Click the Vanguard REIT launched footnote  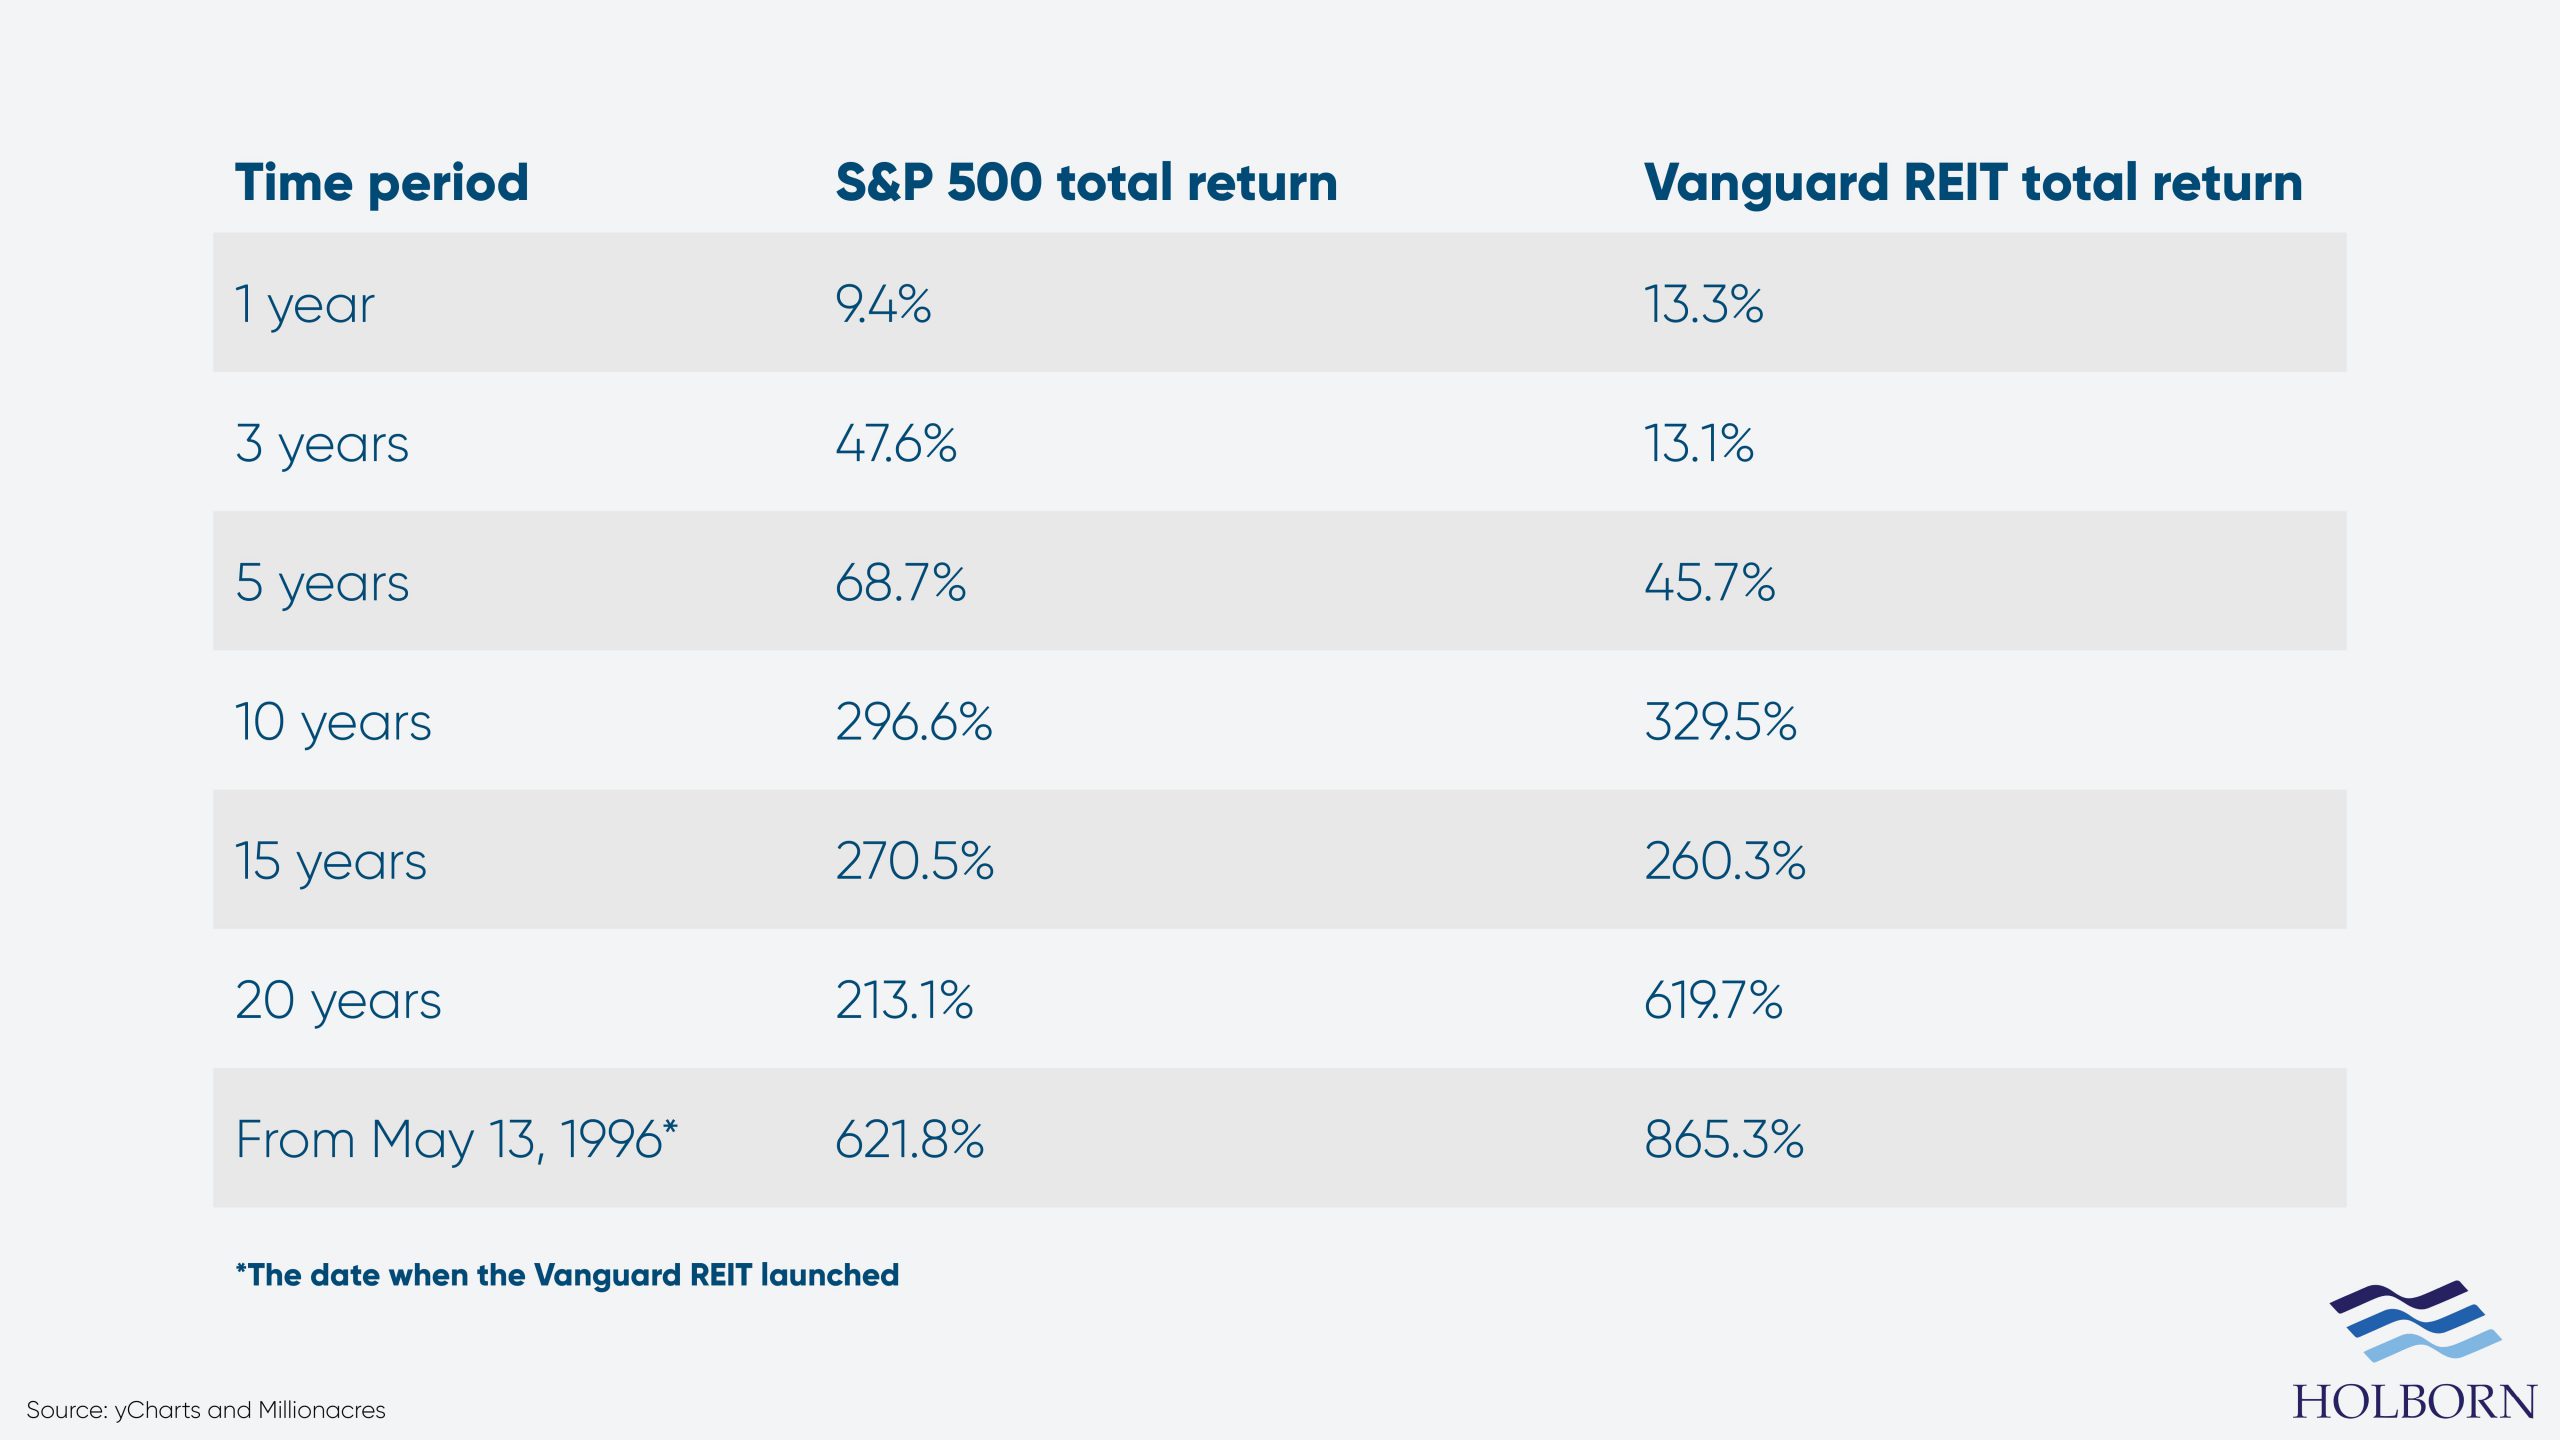[567, 1275]
